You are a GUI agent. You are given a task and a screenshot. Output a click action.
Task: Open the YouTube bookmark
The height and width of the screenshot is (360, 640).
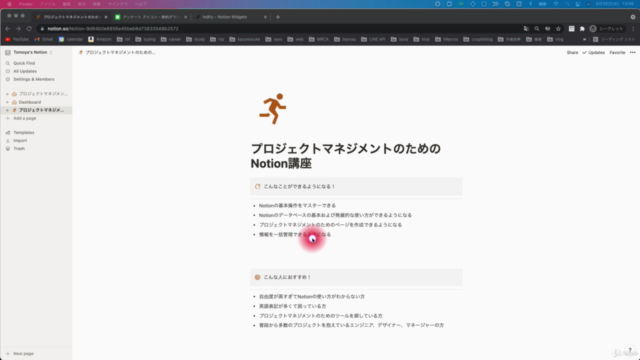(x=17, y=39)
